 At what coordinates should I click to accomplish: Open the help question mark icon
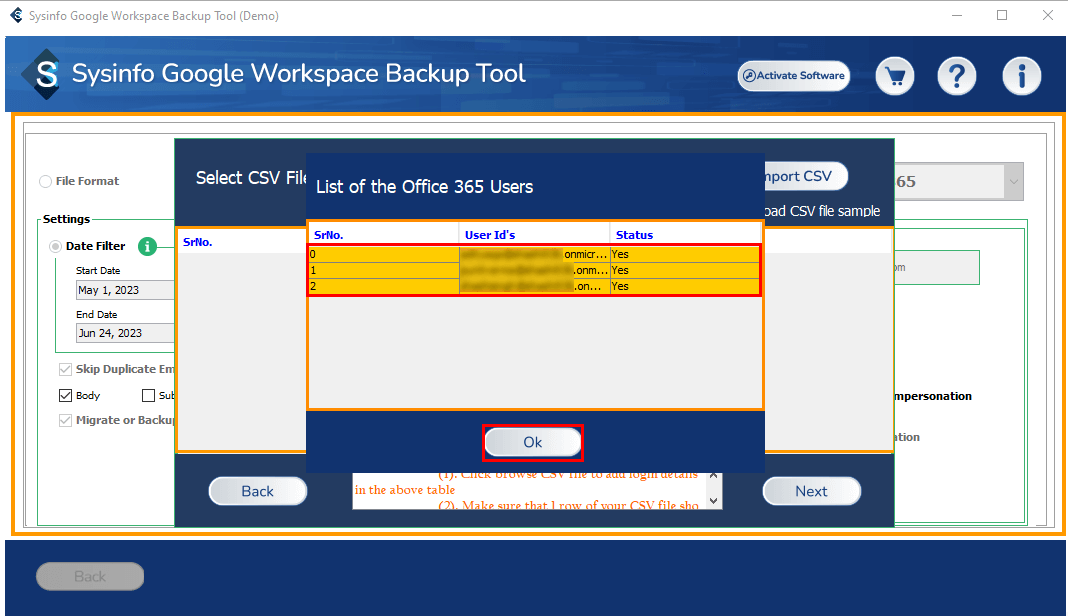956,76
